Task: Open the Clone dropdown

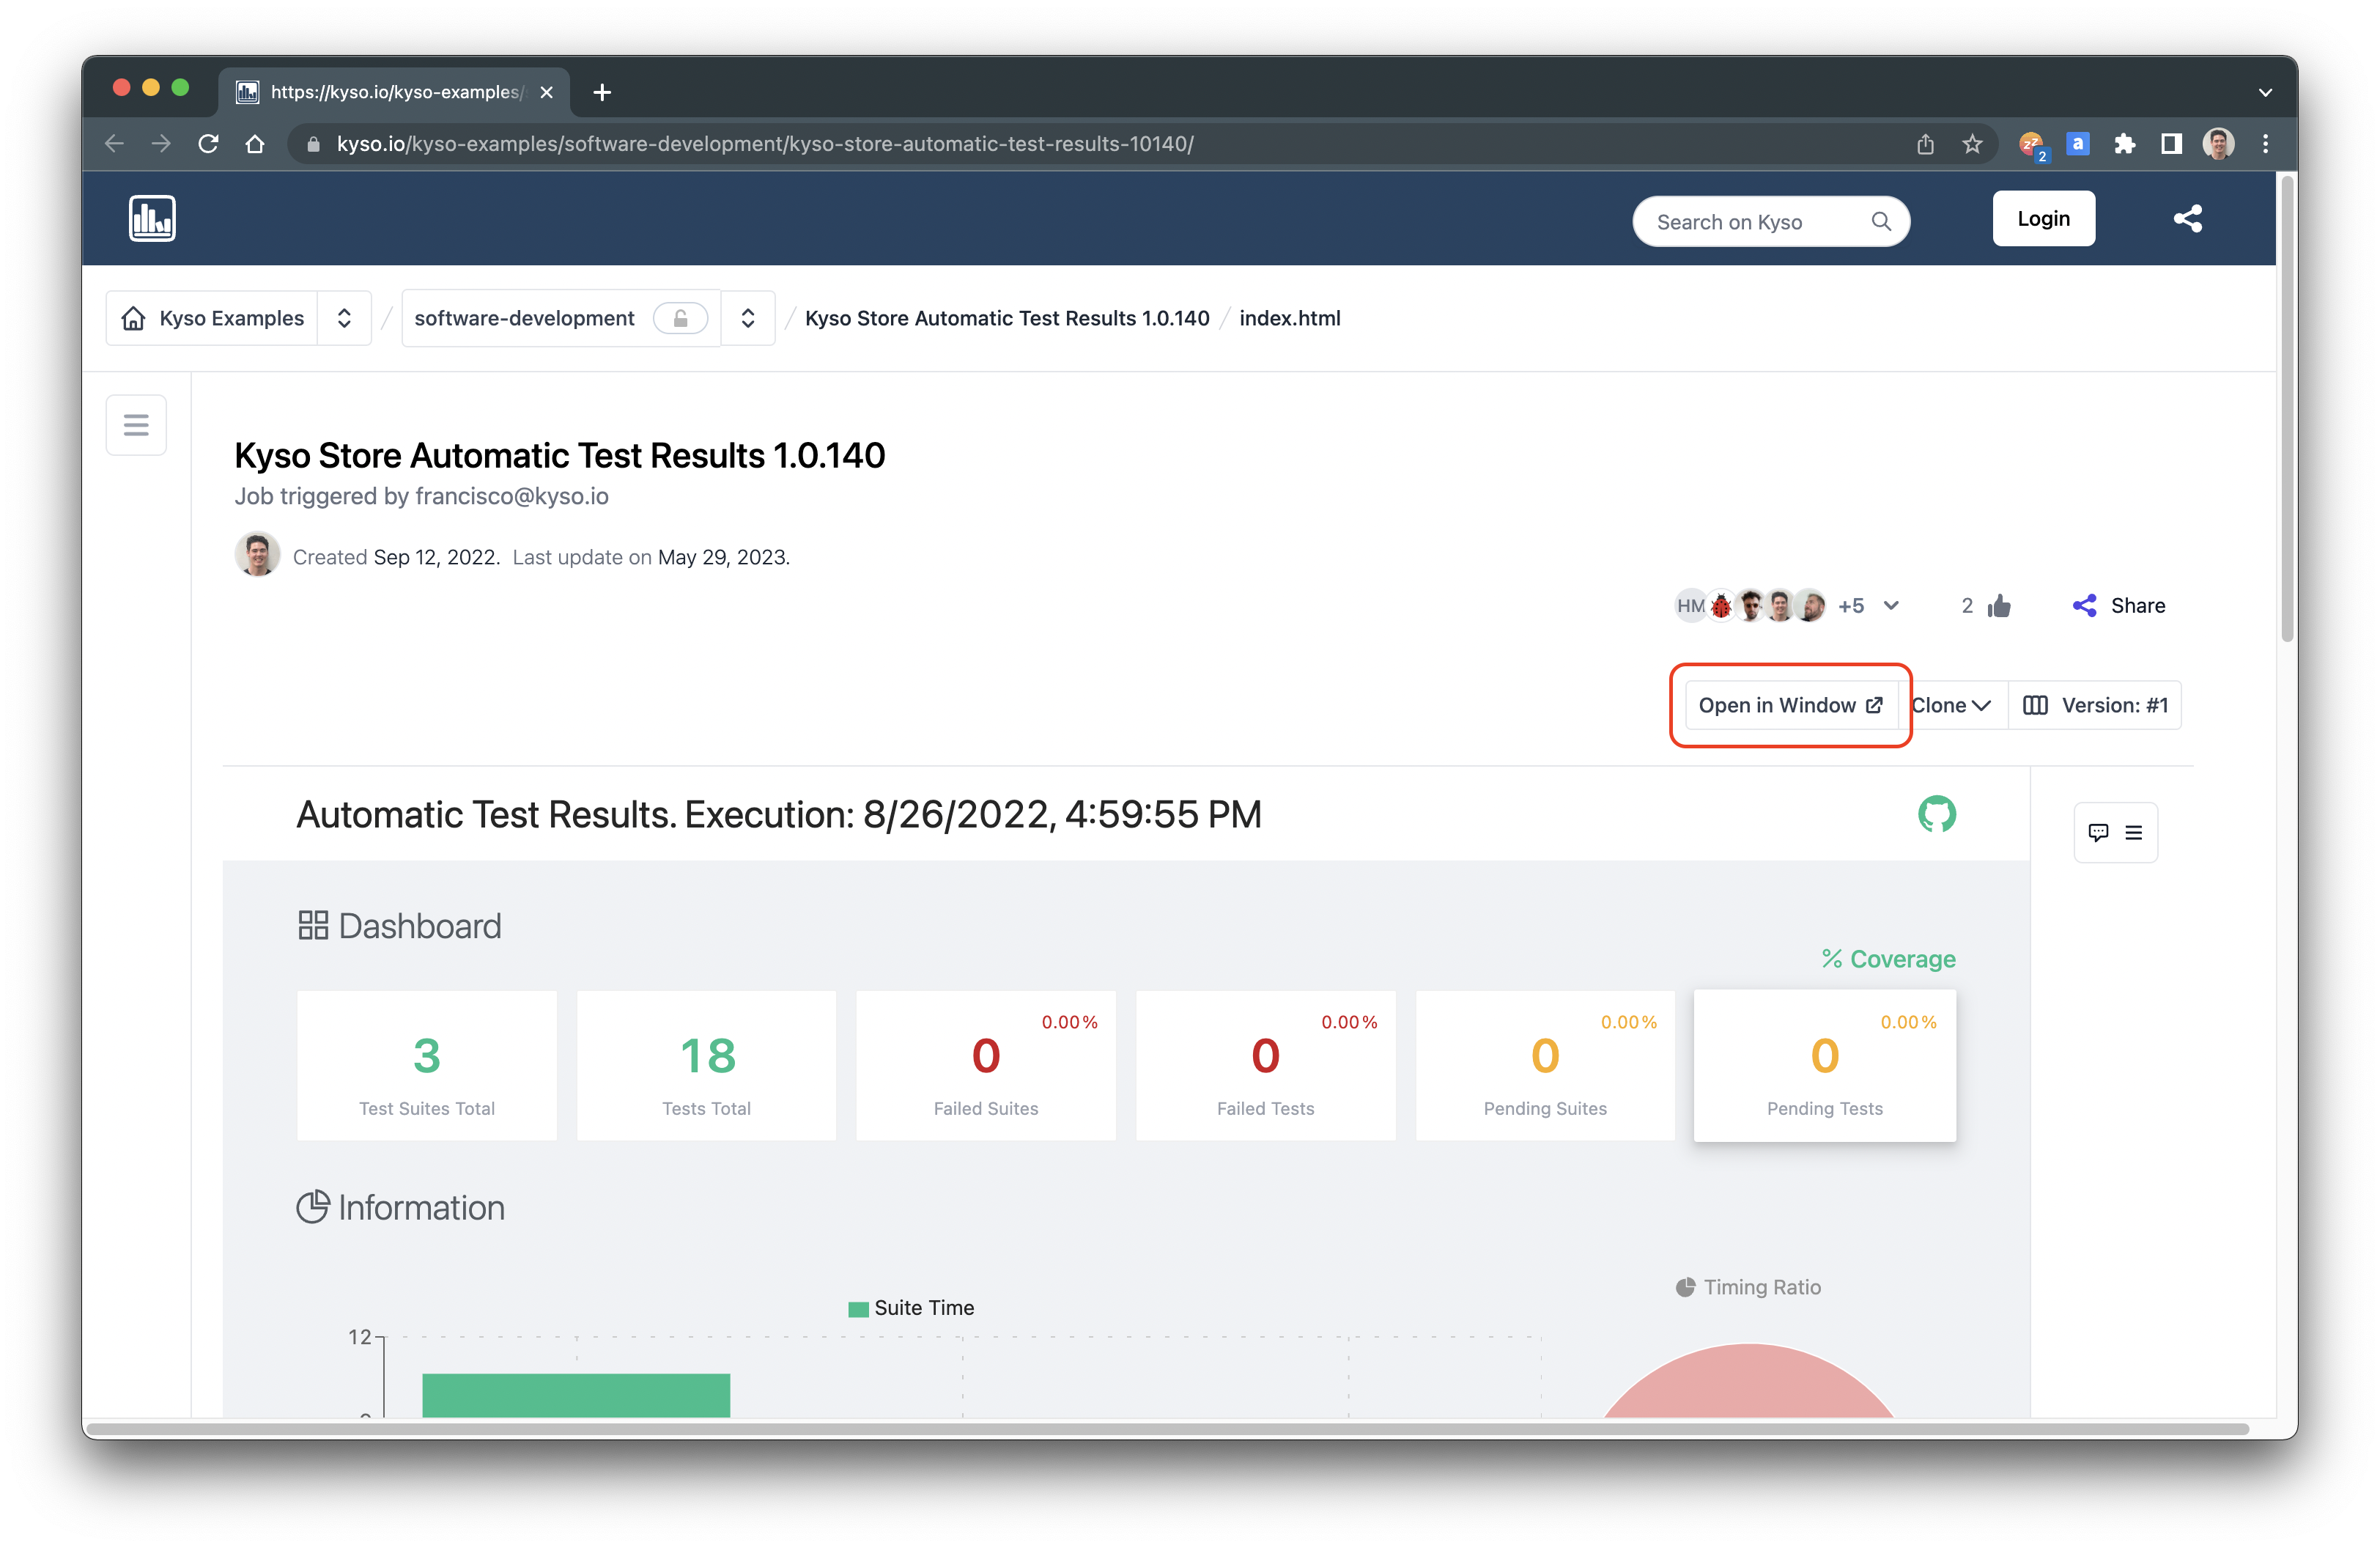Action: [1951, 705]
